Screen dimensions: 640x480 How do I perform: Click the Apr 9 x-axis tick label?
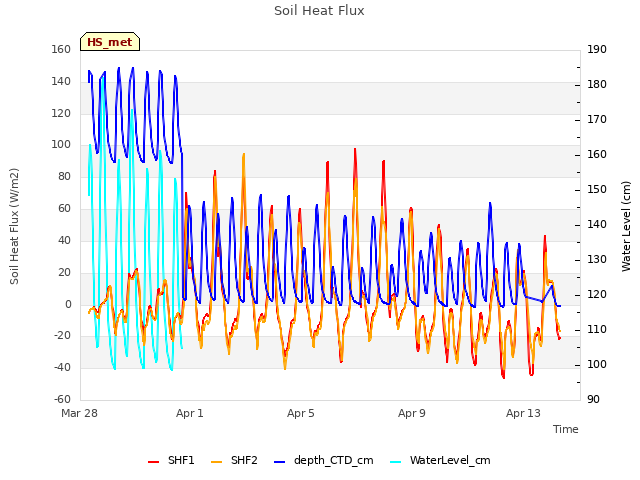(x=411, y=413)
